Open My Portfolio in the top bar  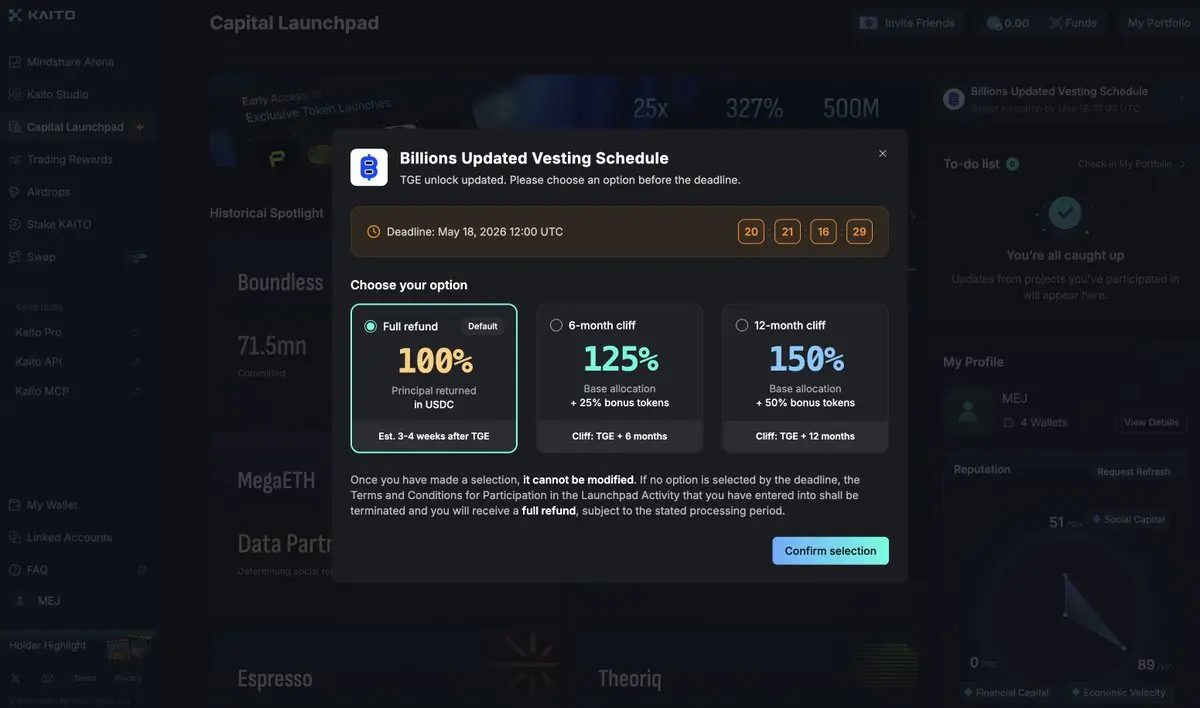pos(1159,23)
